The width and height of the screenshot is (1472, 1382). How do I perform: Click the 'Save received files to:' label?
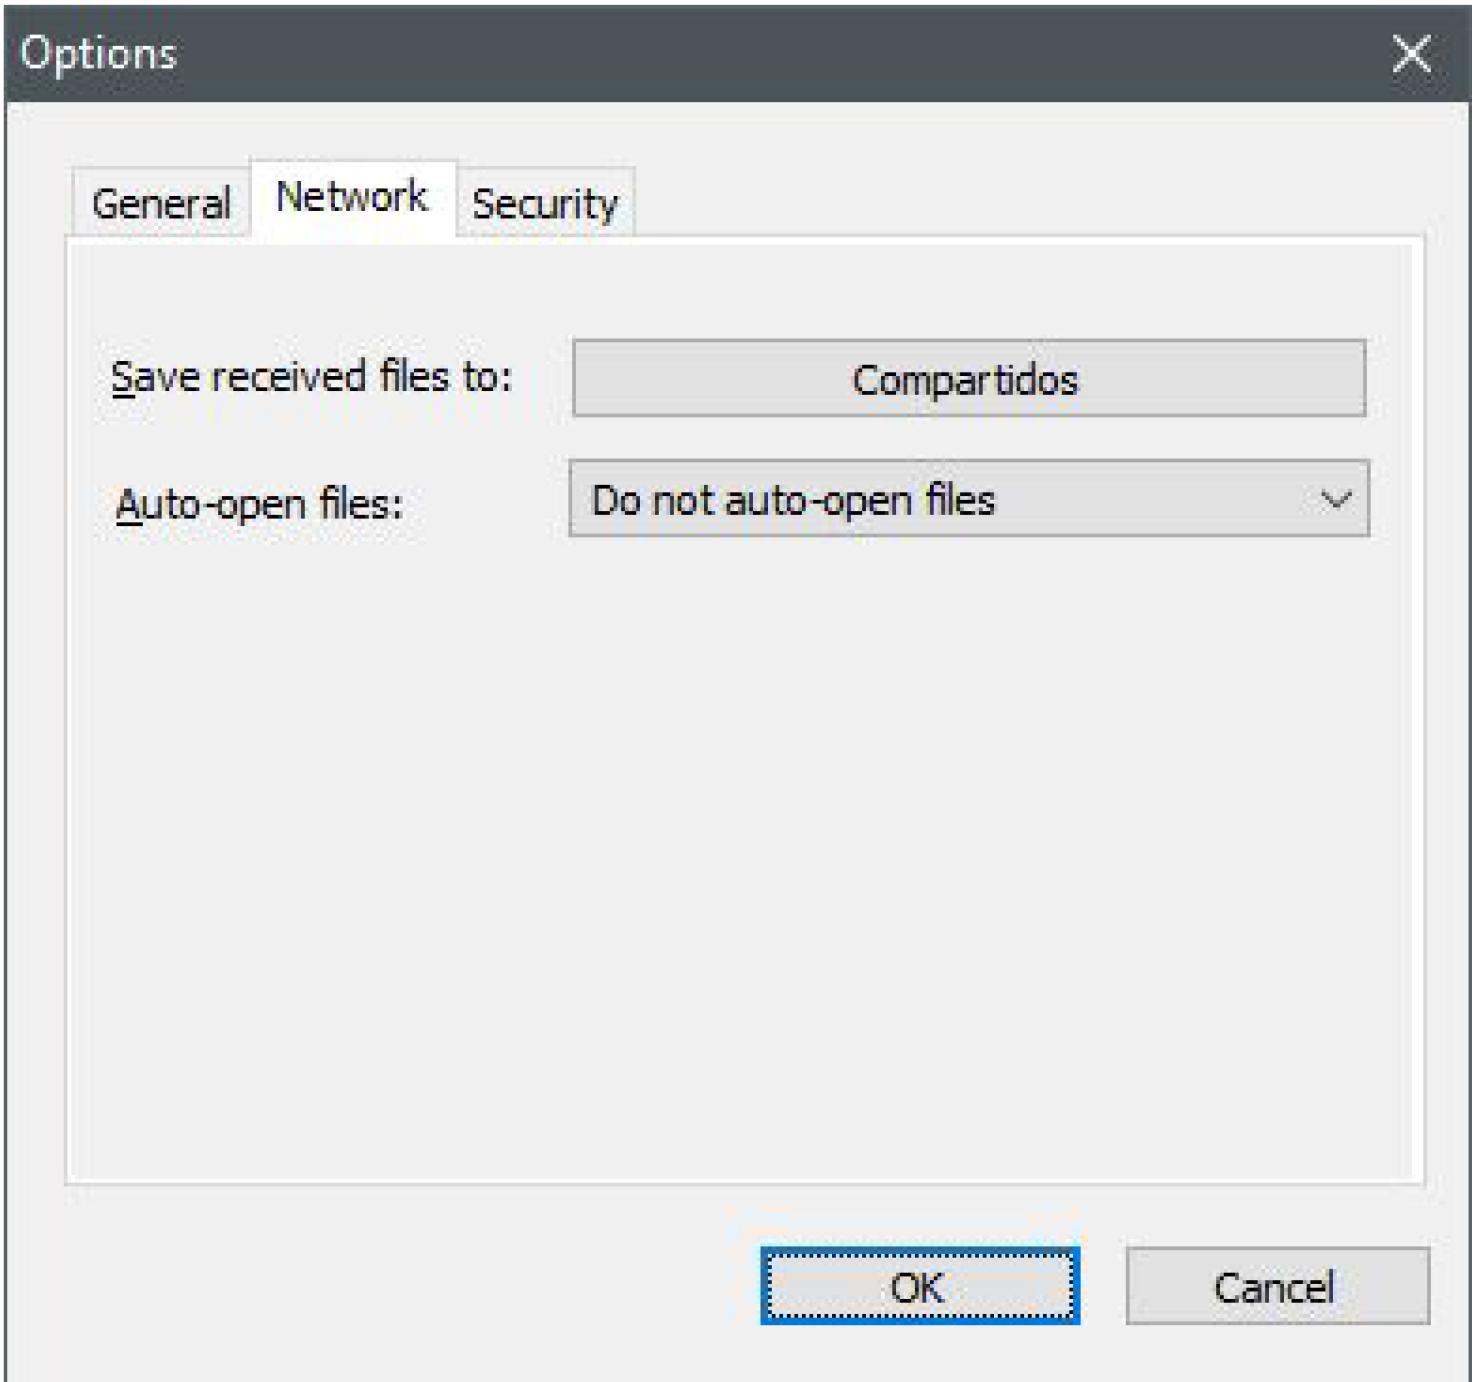tap(311, 378)
